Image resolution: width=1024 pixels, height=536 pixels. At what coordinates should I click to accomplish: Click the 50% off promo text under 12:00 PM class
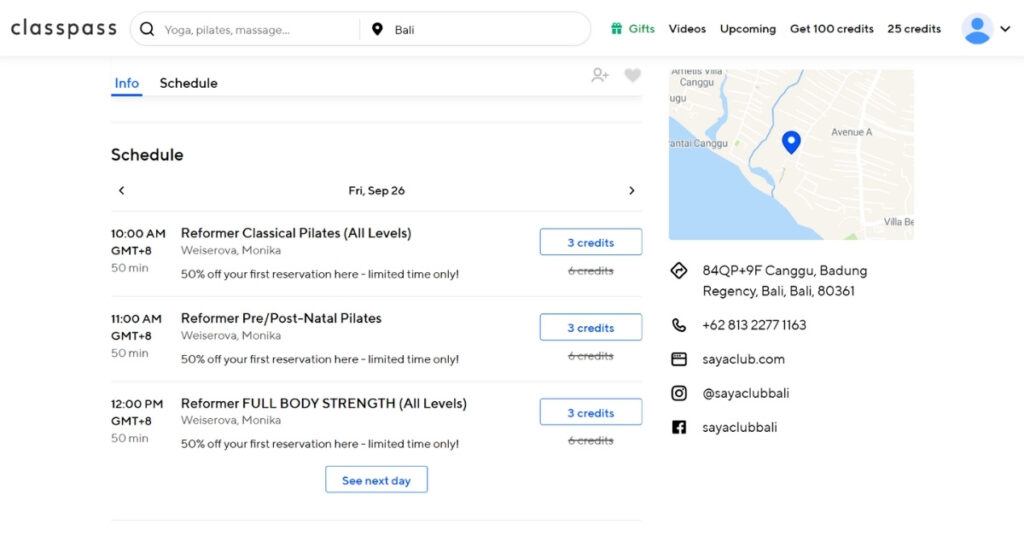point(319,444)
